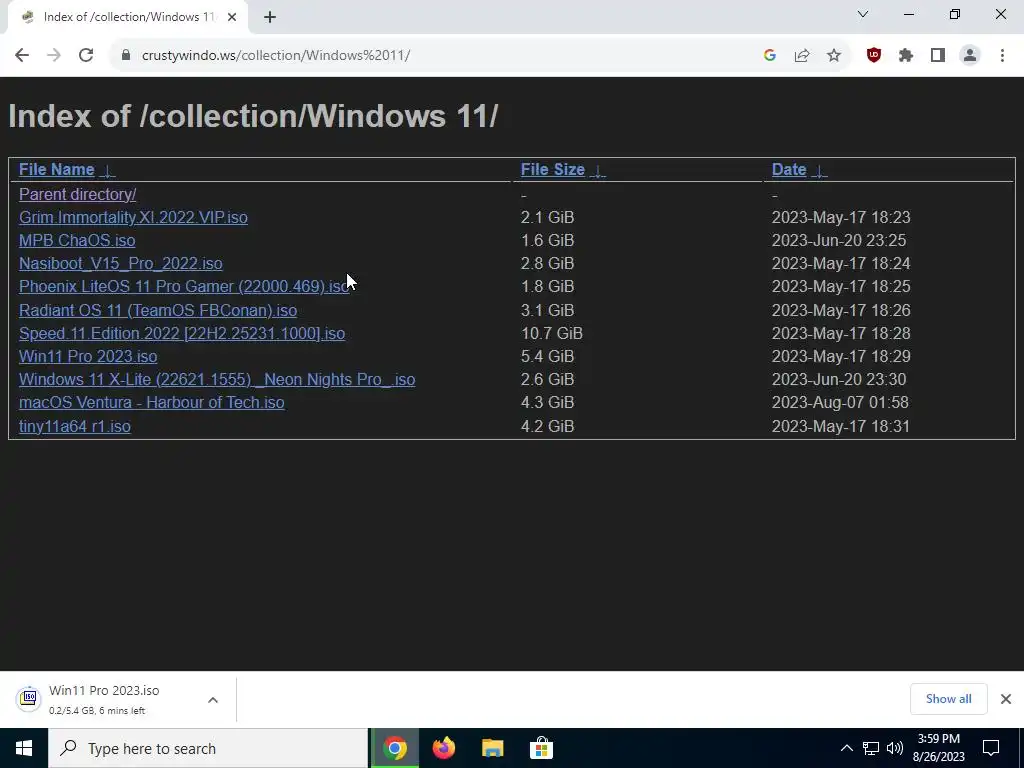View site information lock icon
This screenshot has width=1024, height=768.
click(125, 56)
